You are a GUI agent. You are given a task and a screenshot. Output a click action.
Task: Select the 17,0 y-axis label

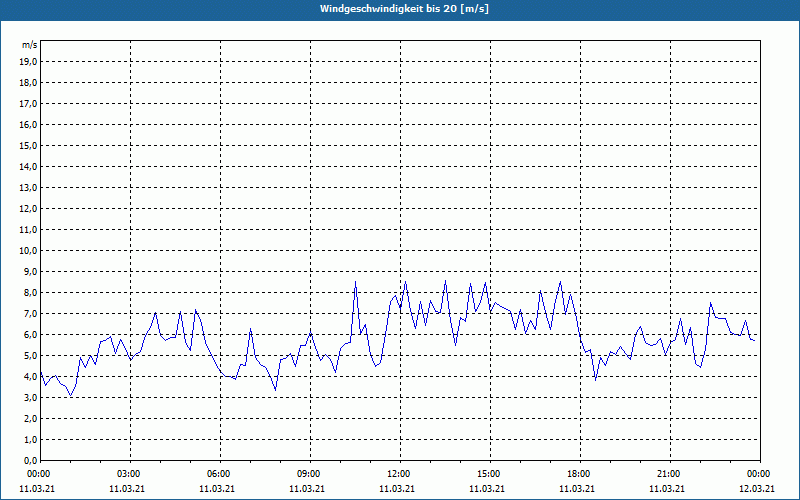[x=29, y=104]
